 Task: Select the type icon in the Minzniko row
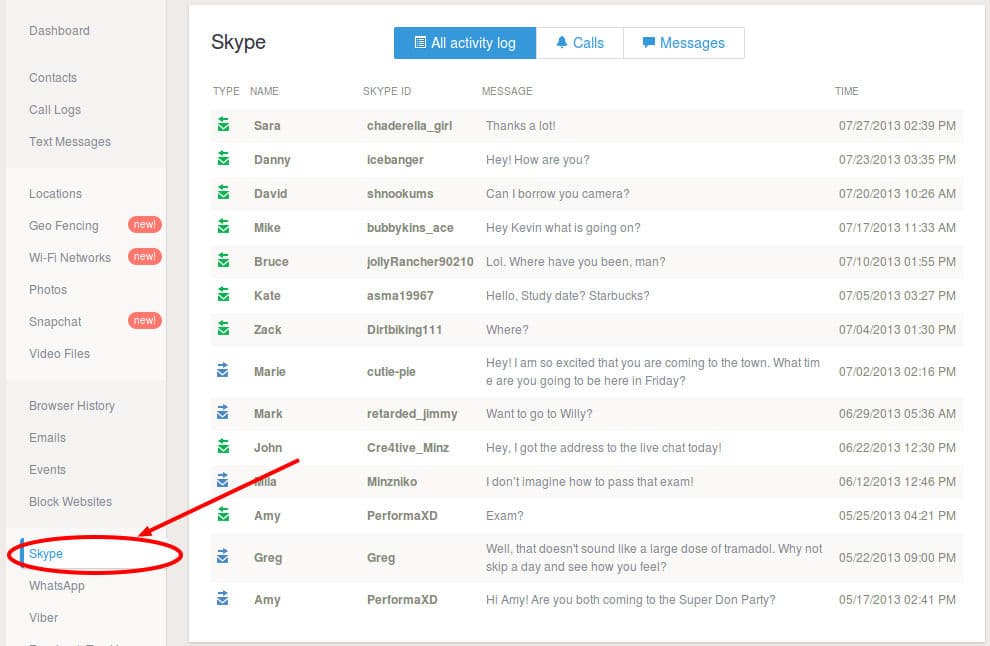[223, 481]
